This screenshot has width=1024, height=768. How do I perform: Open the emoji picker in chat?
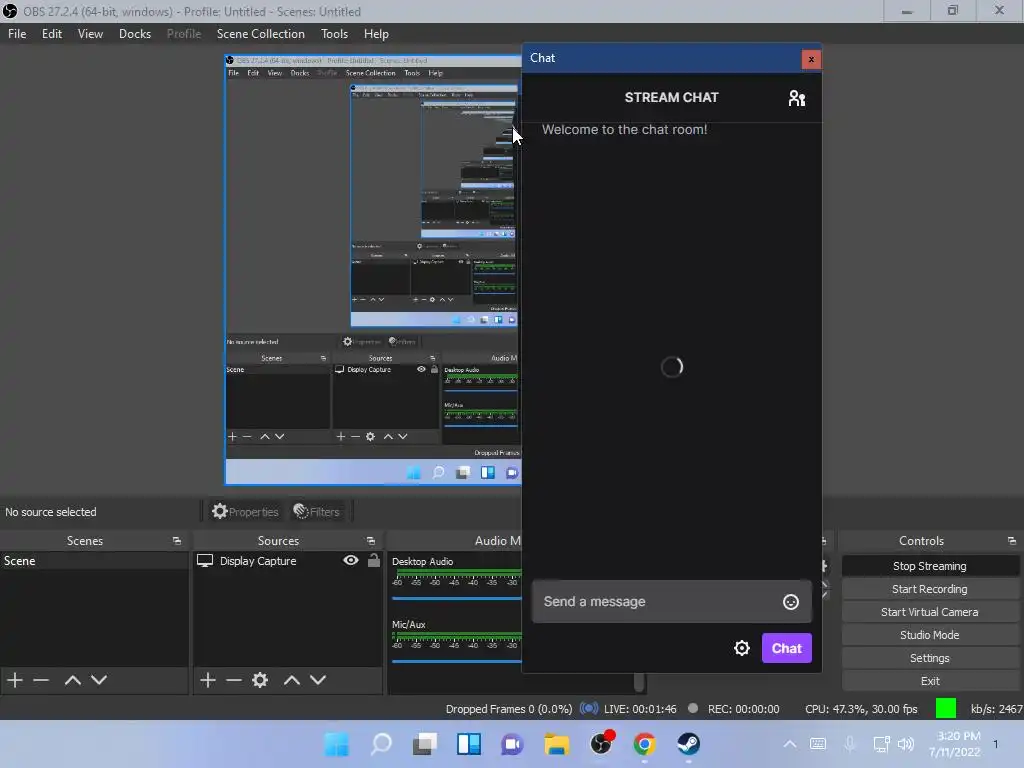pyautogui.click(x=791, y=602)
